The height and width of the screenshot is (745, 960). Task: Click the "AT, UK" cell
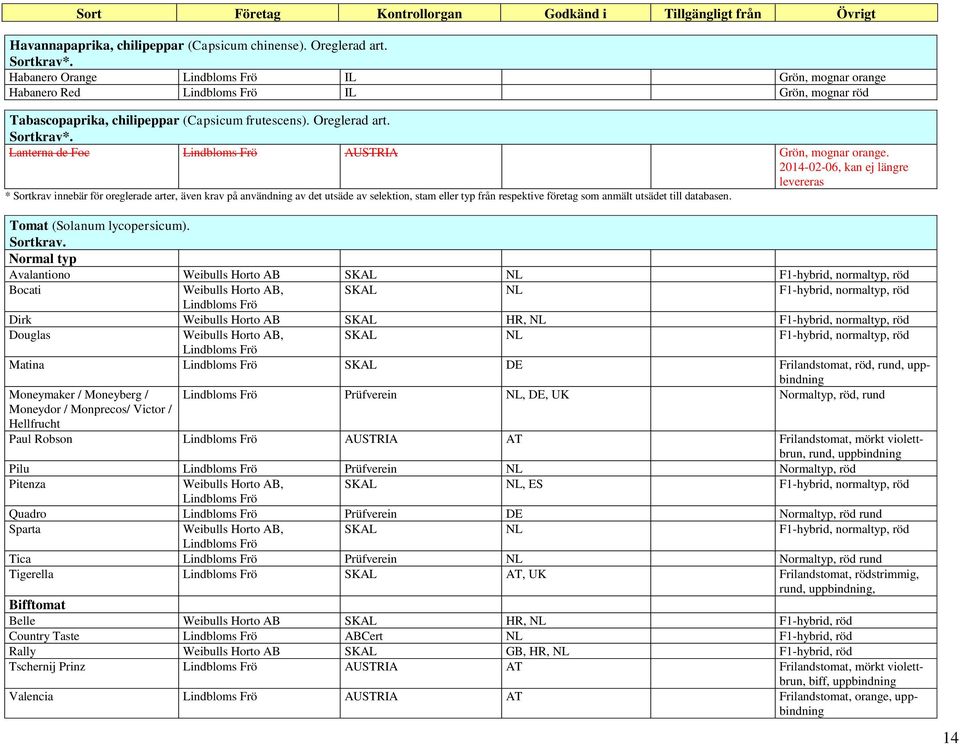click(x=526, y=574)
